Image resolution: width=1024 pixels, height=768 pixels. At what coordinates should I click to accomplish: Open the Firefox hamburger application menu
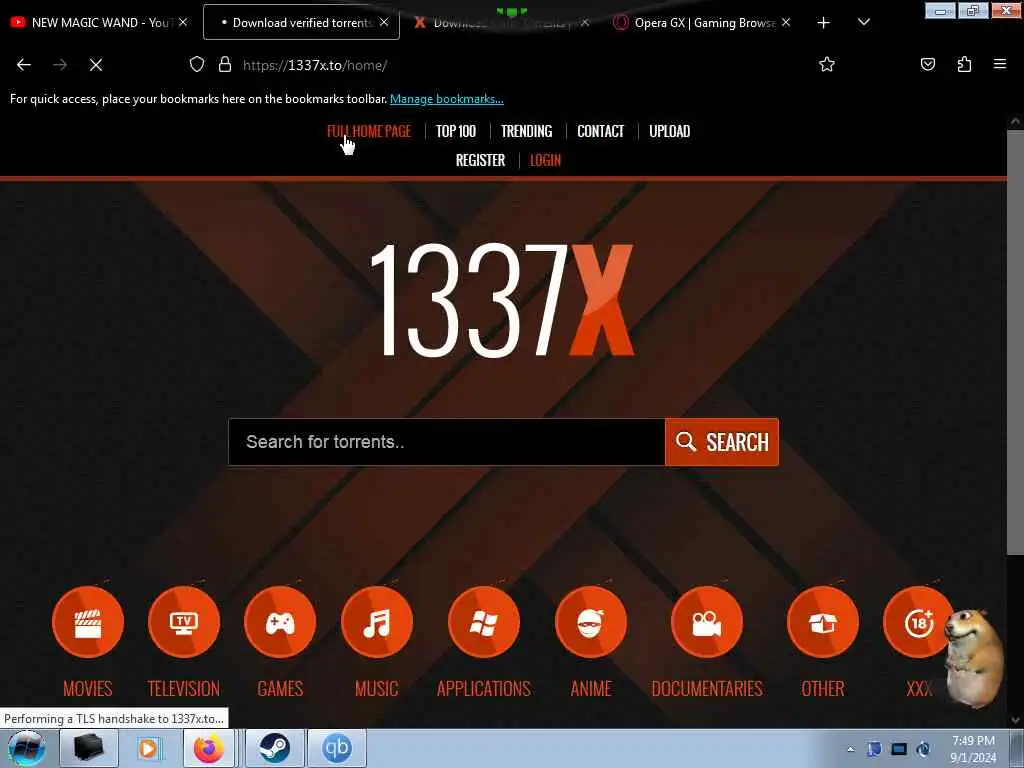click(x=1000, y=64)
